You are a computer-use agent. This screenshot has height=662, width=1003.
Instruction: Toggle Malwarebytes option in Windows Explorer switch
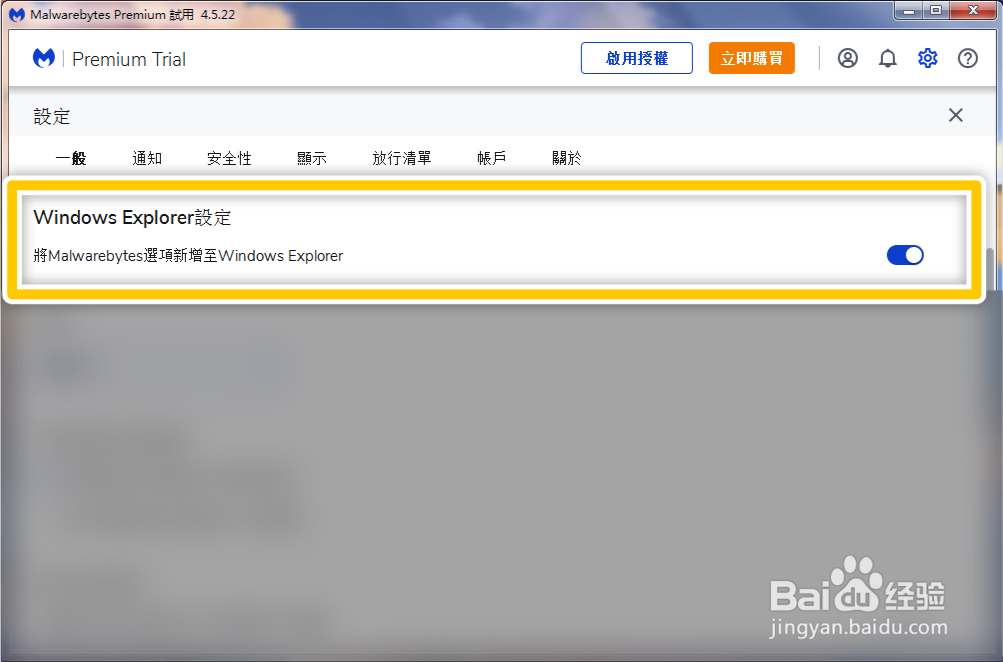click(905, 255)
